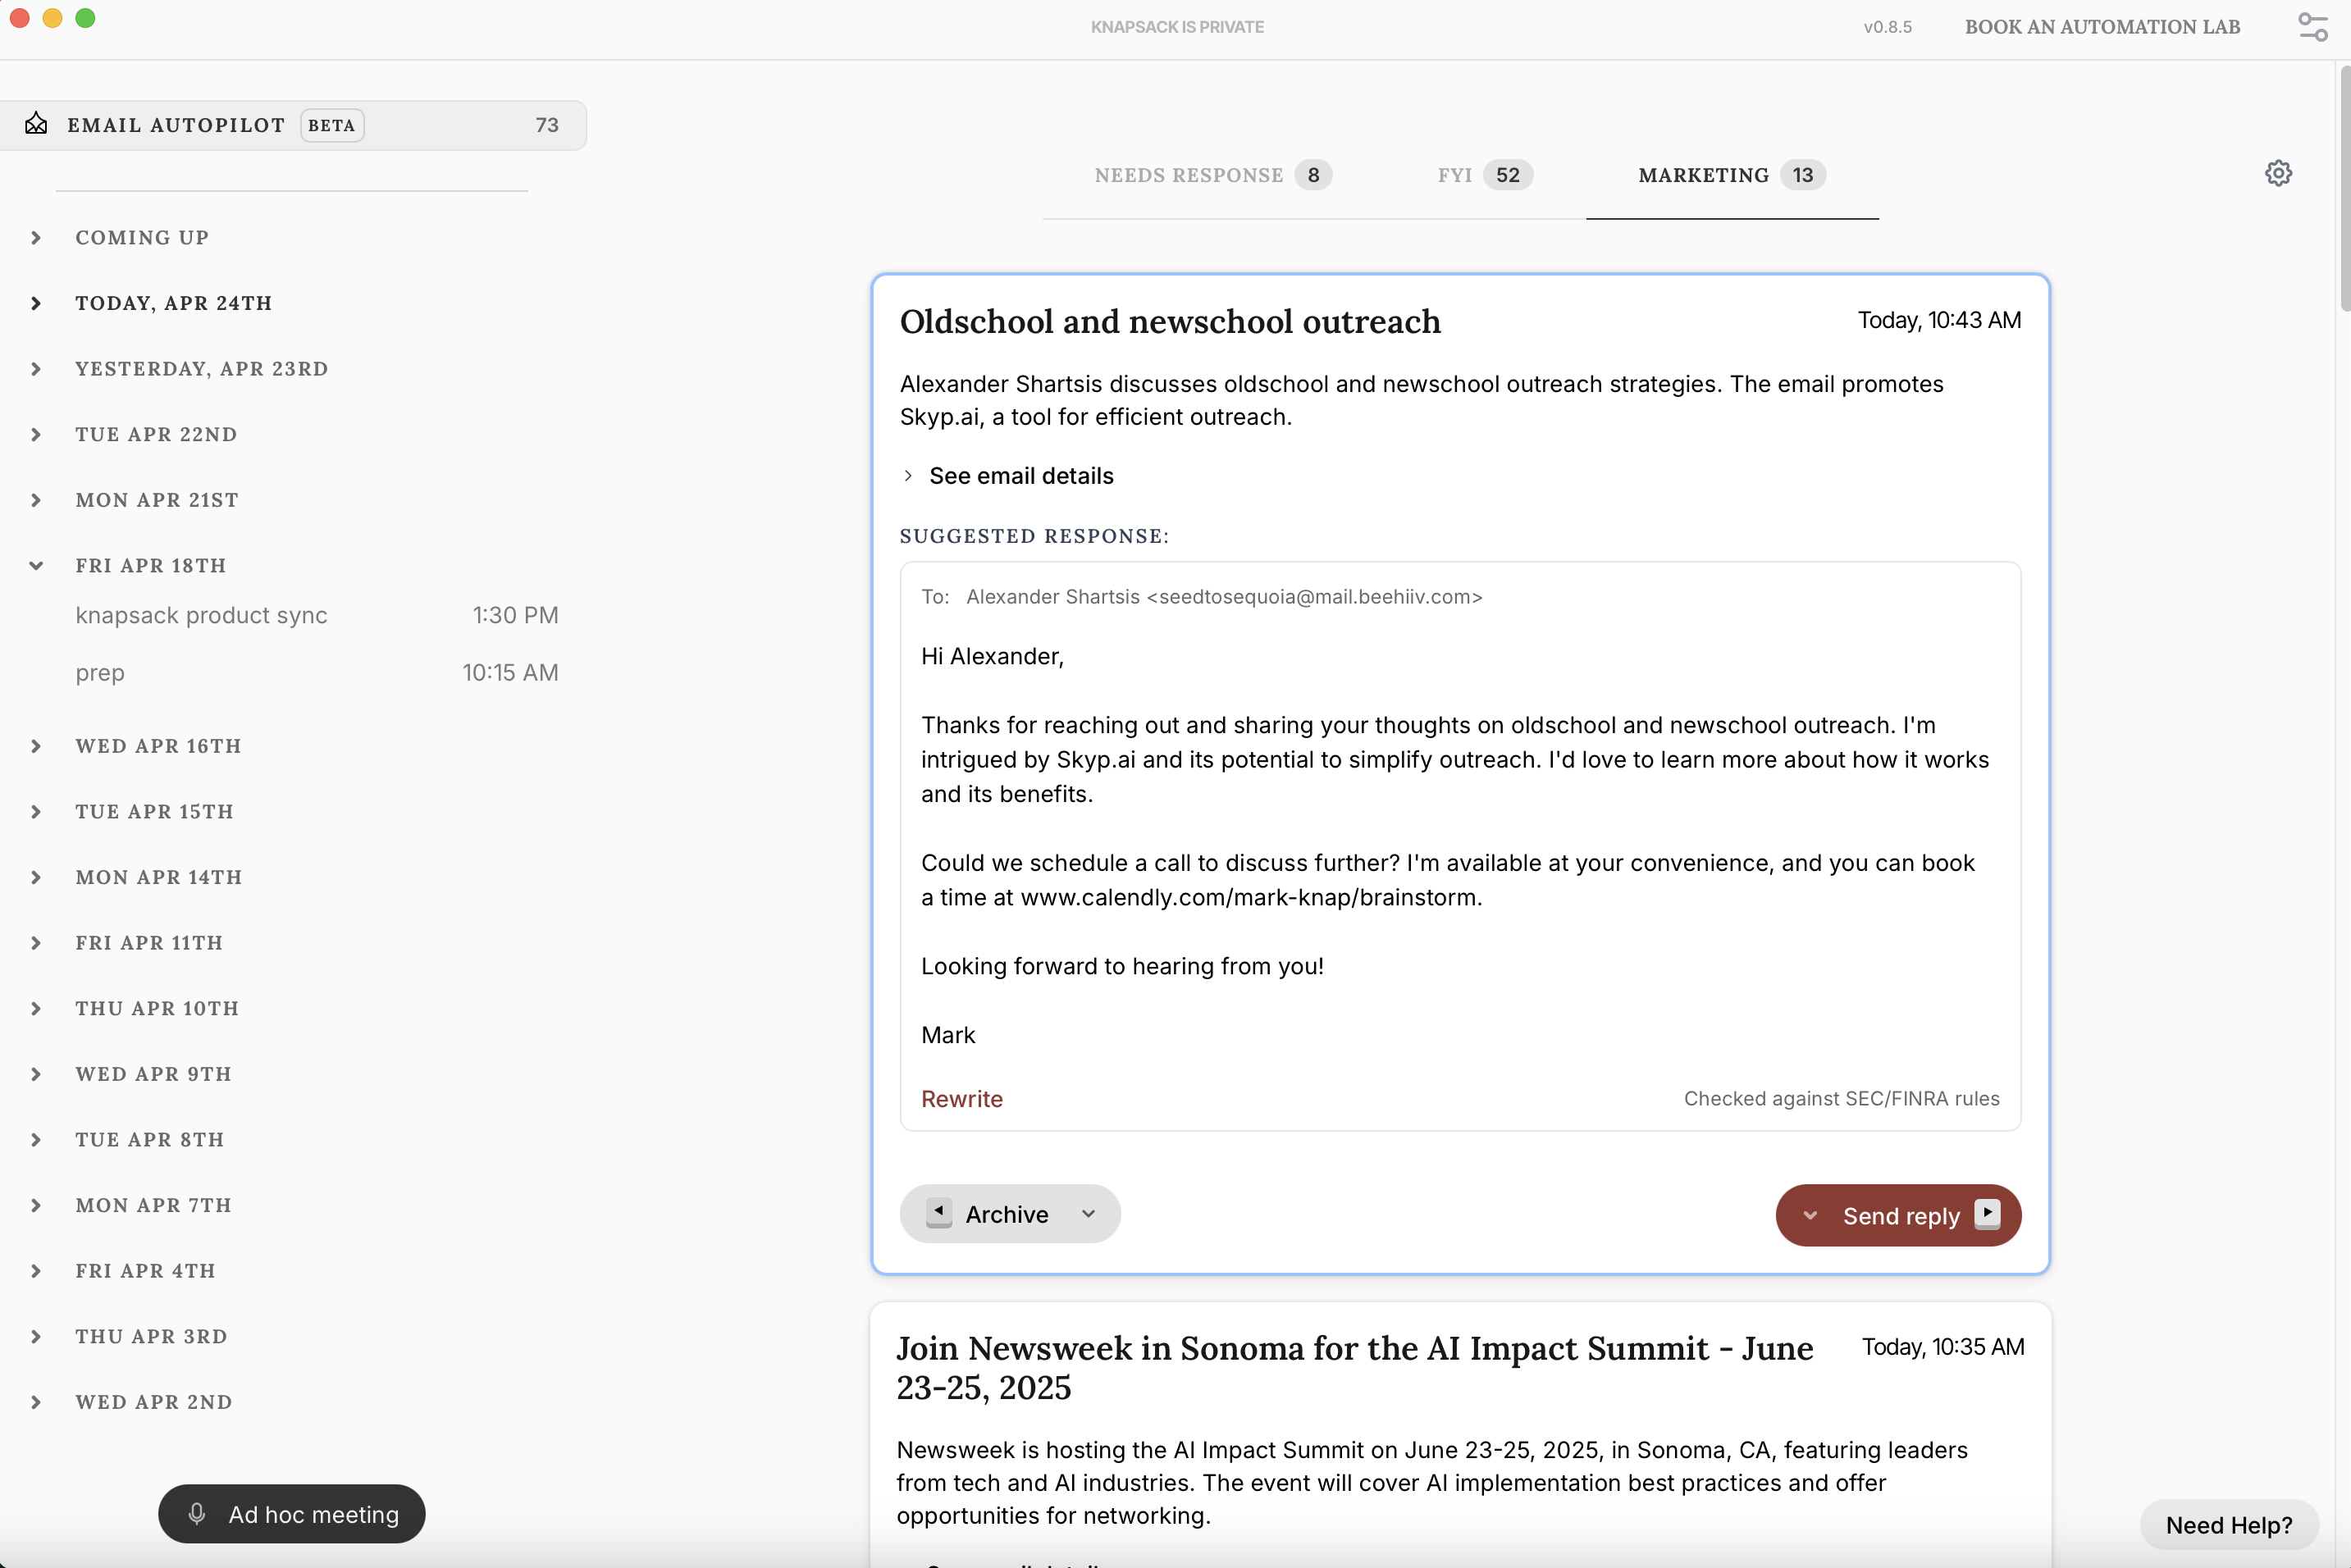The image size is (2351, 1568).
Task: Open the Need Help? button
Action: pyautogui.click(x=2227, y=1524)
